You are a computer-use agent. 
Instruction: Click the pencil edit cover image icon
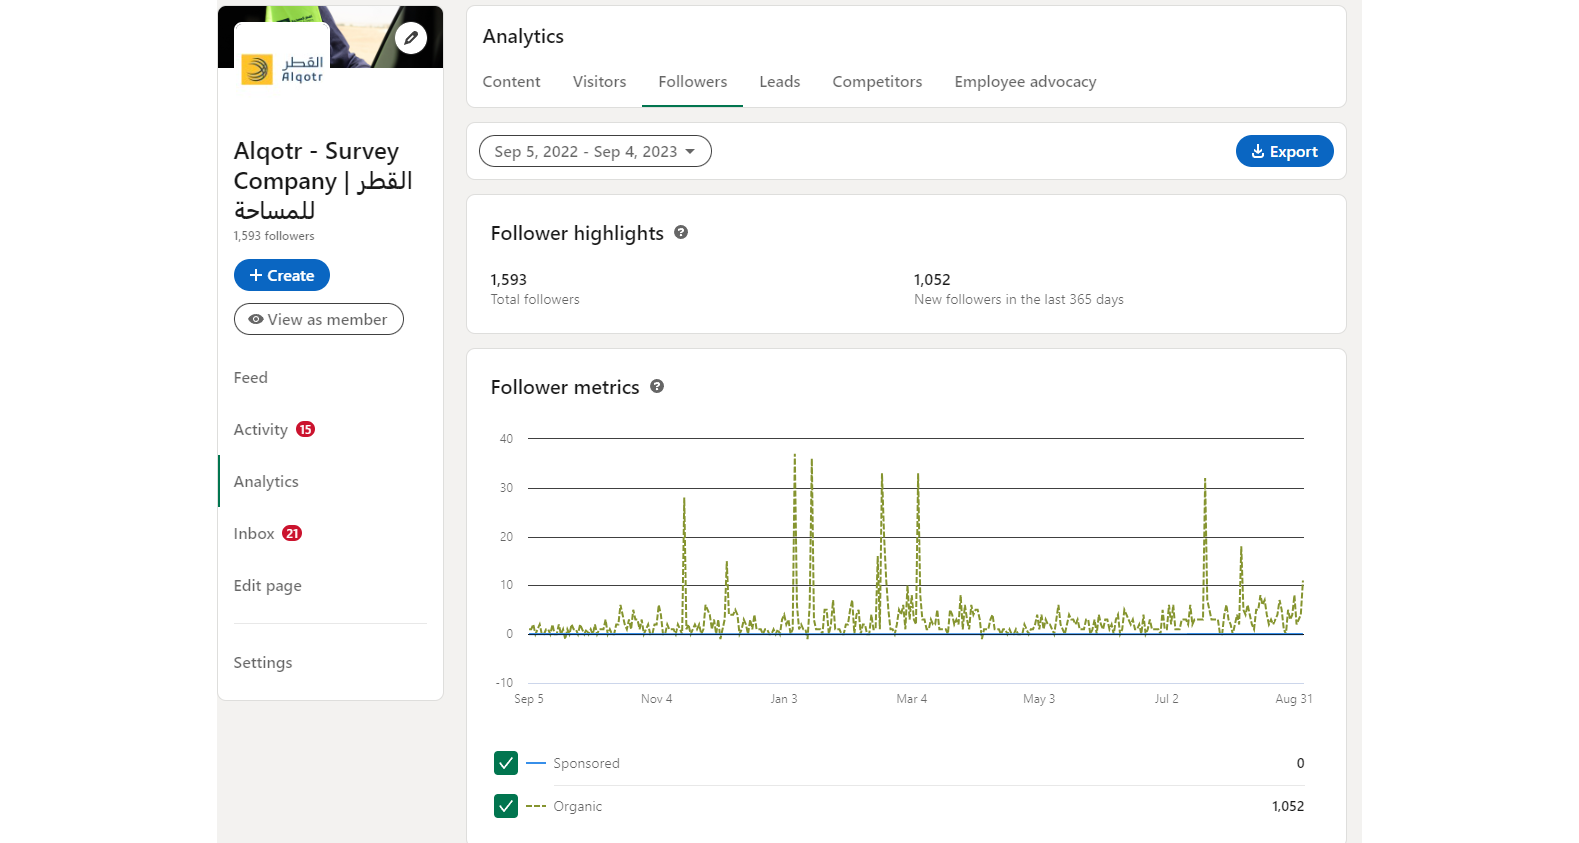tap(411, 38)
